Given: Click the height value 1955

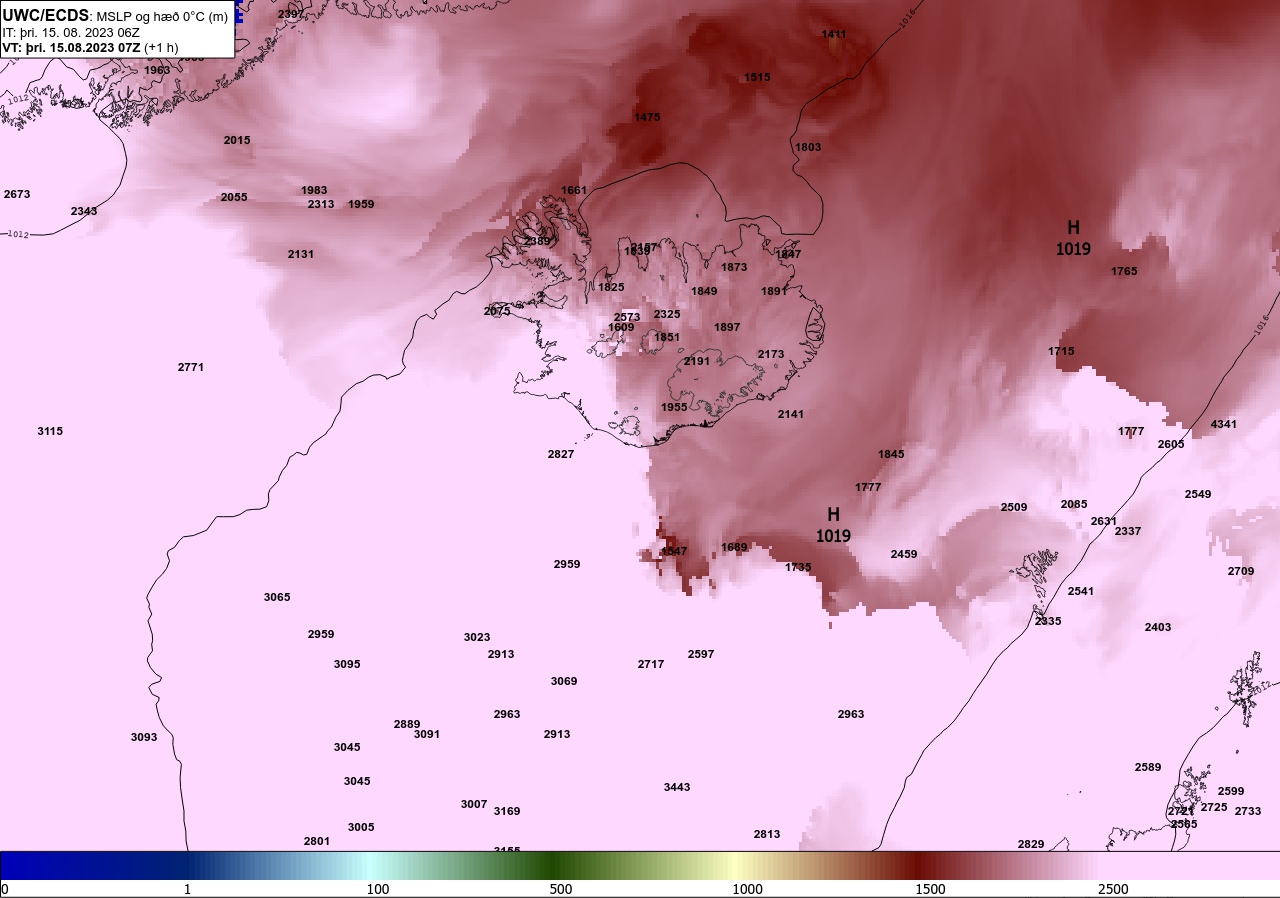Looking at the screenshot, I should 674,407.
